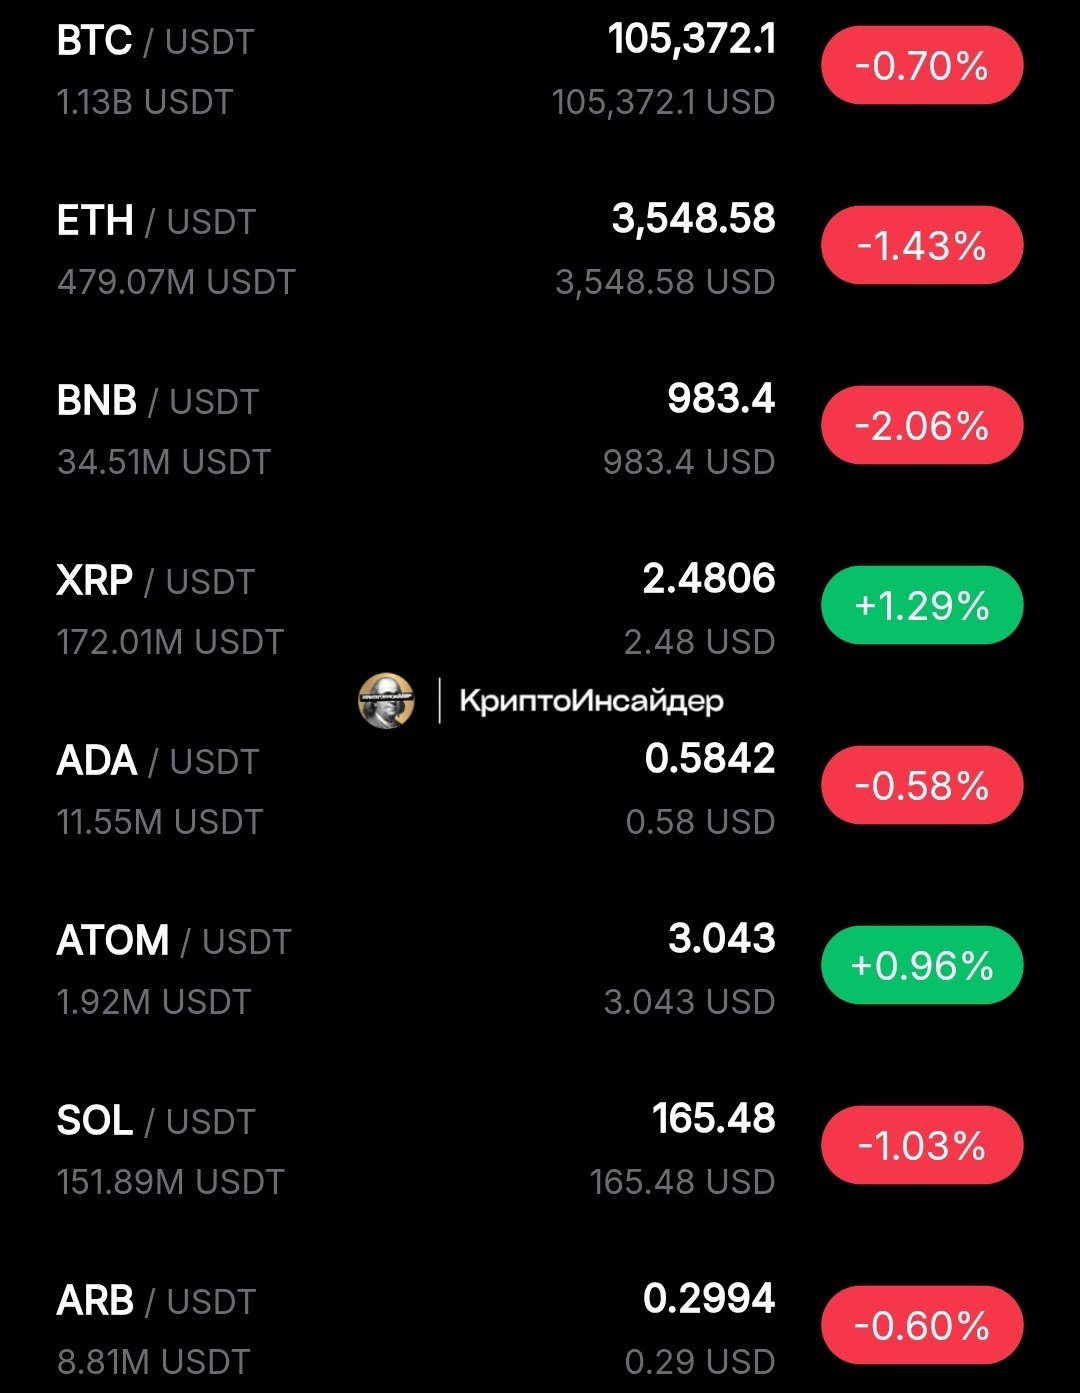Open the ADA / USDT trading pair
The image size is (1080, 1393).
point(158,762)
